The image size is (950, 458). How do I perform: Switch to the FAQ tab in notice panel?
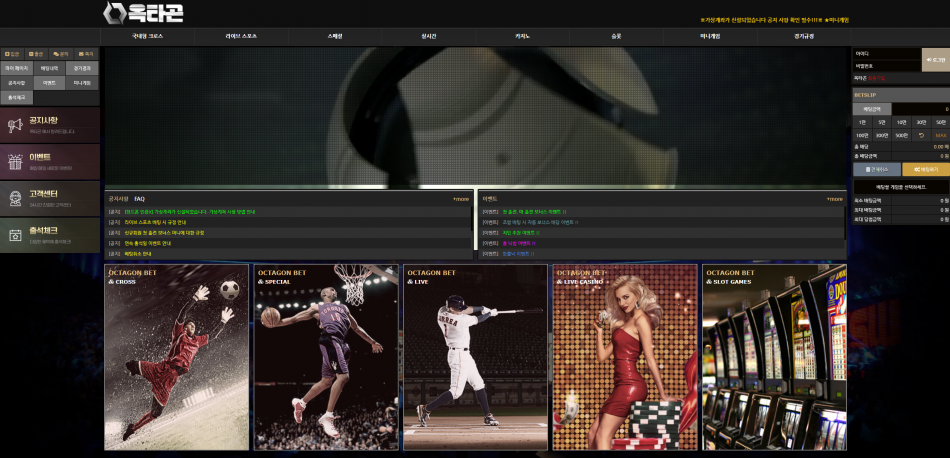pos(139,199)
